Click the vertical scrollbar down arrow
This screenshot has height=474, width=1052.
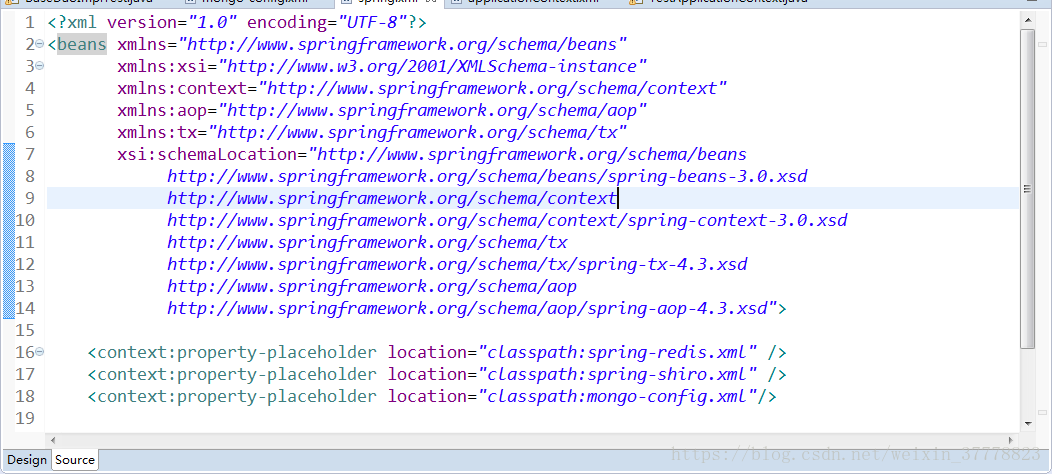(1028, 424)
